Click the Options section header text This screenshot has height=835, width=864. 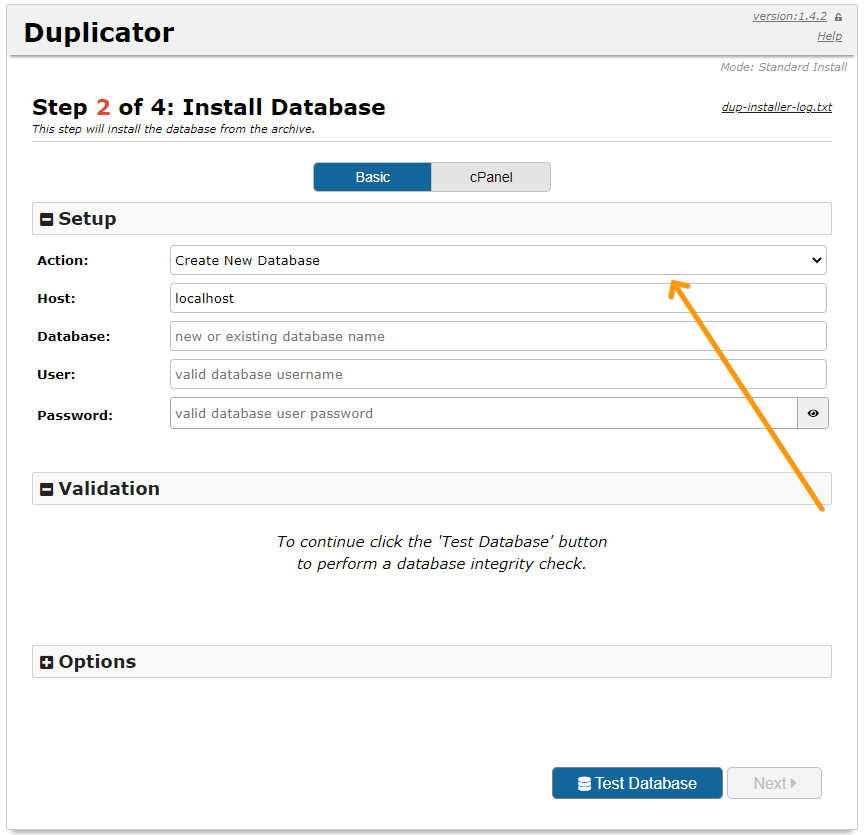(x=97, y=662)
